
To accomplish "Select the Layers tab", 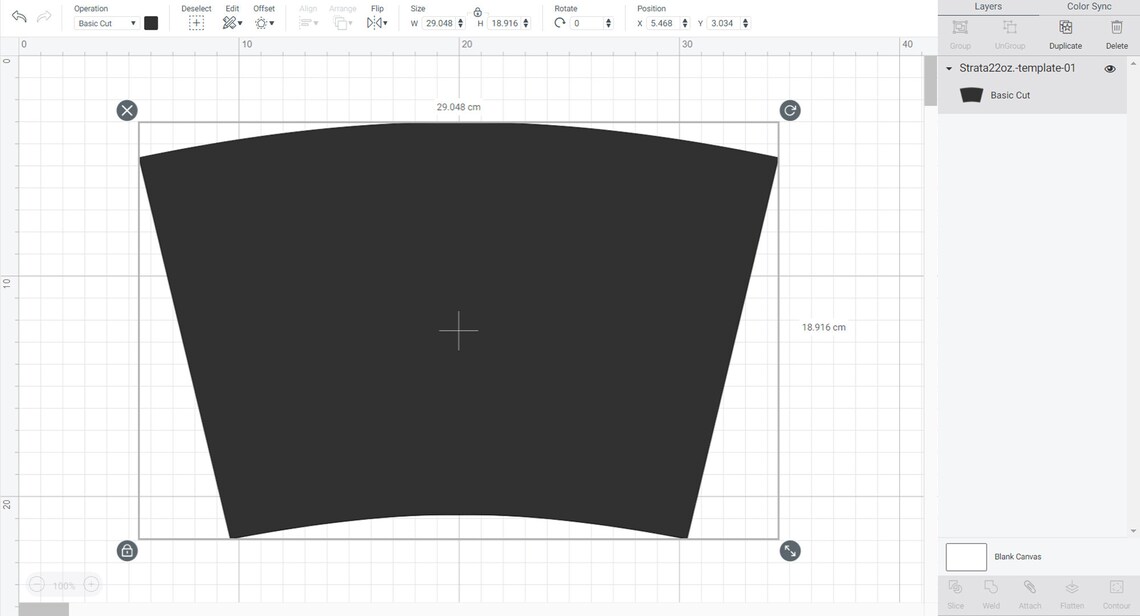I will click(x=988, y=6).
